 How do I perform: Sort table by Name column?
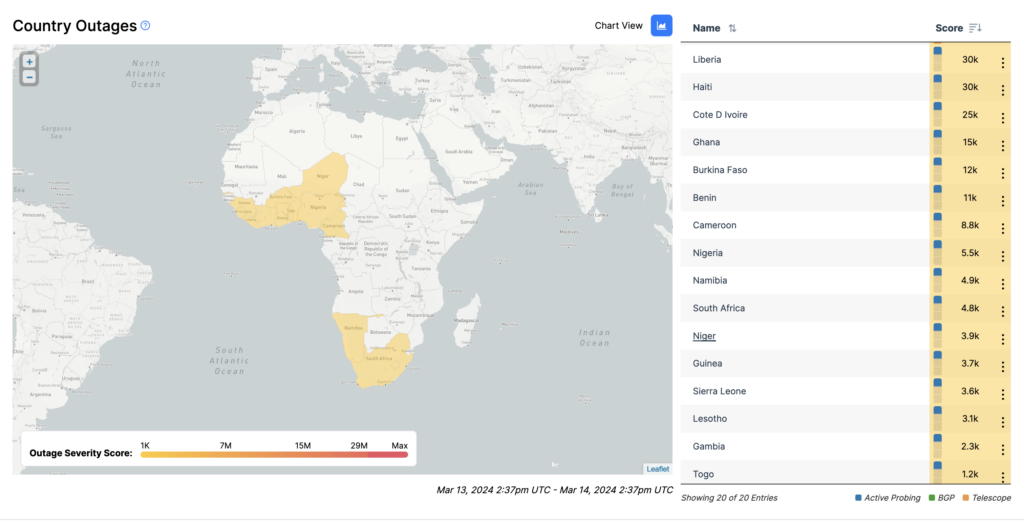coord(732,29)
